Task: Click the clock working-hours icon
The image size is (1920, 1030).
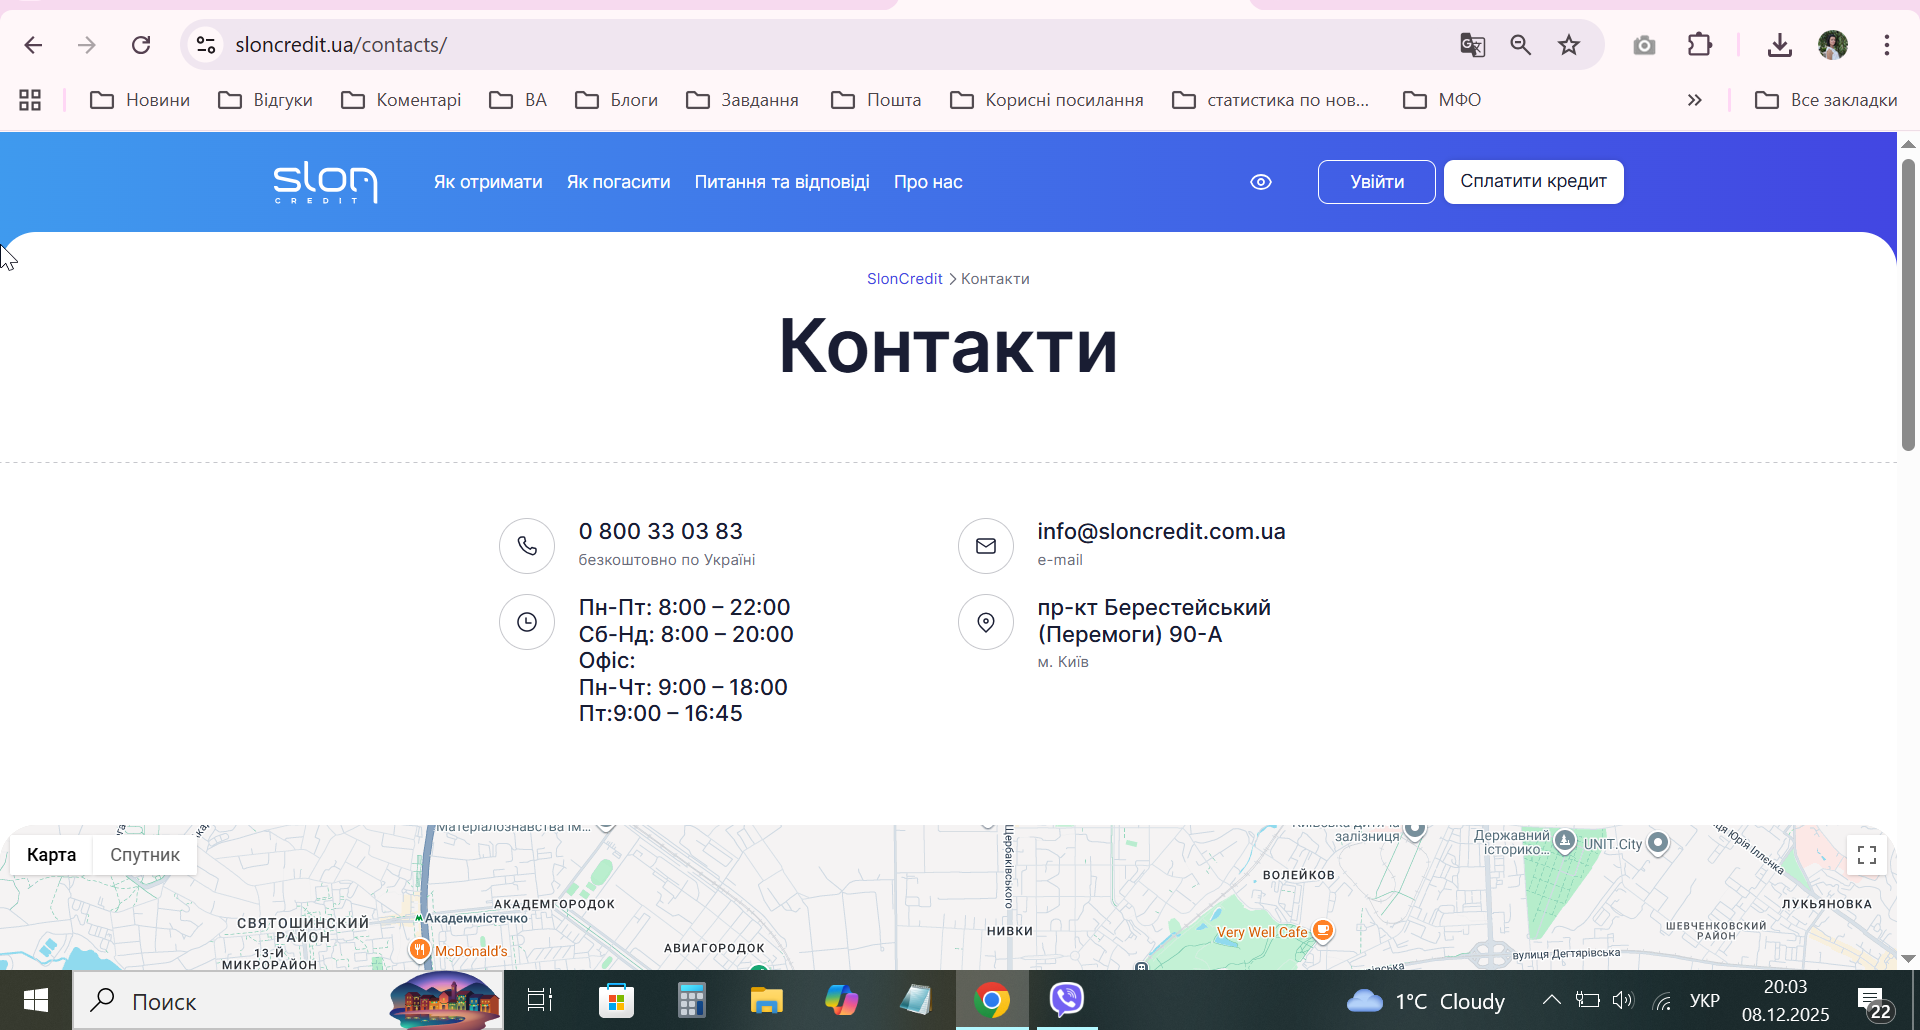Action: click(x=527, y=622)
